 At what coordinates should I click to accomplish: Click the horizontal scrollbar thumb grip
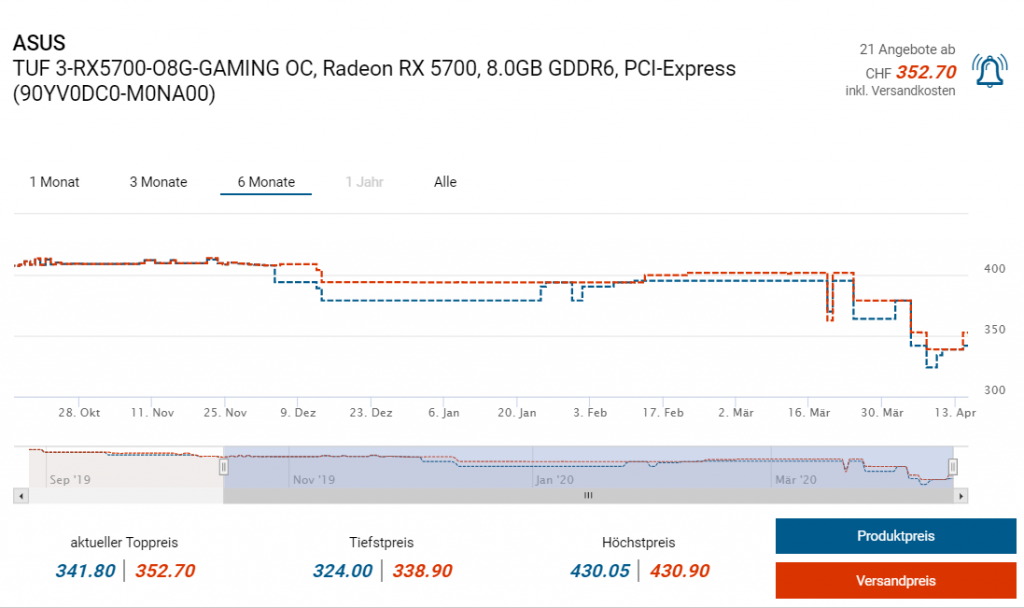click(x=589, y=495)
